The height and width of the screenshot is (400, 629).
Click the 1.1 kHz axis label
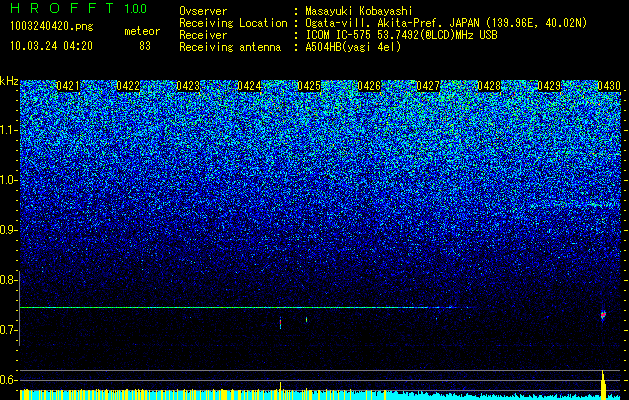(x=8, y=130)
